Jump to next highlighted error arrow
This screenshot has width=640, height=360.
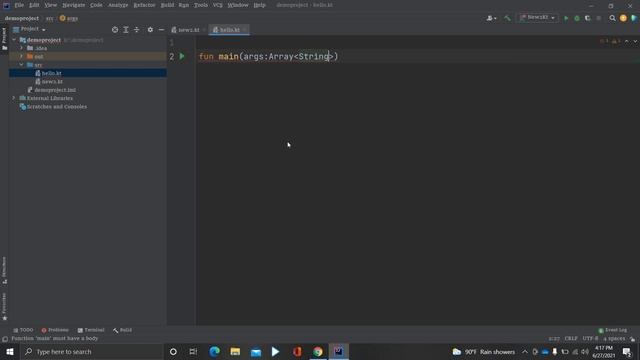(x=635, y=41)
